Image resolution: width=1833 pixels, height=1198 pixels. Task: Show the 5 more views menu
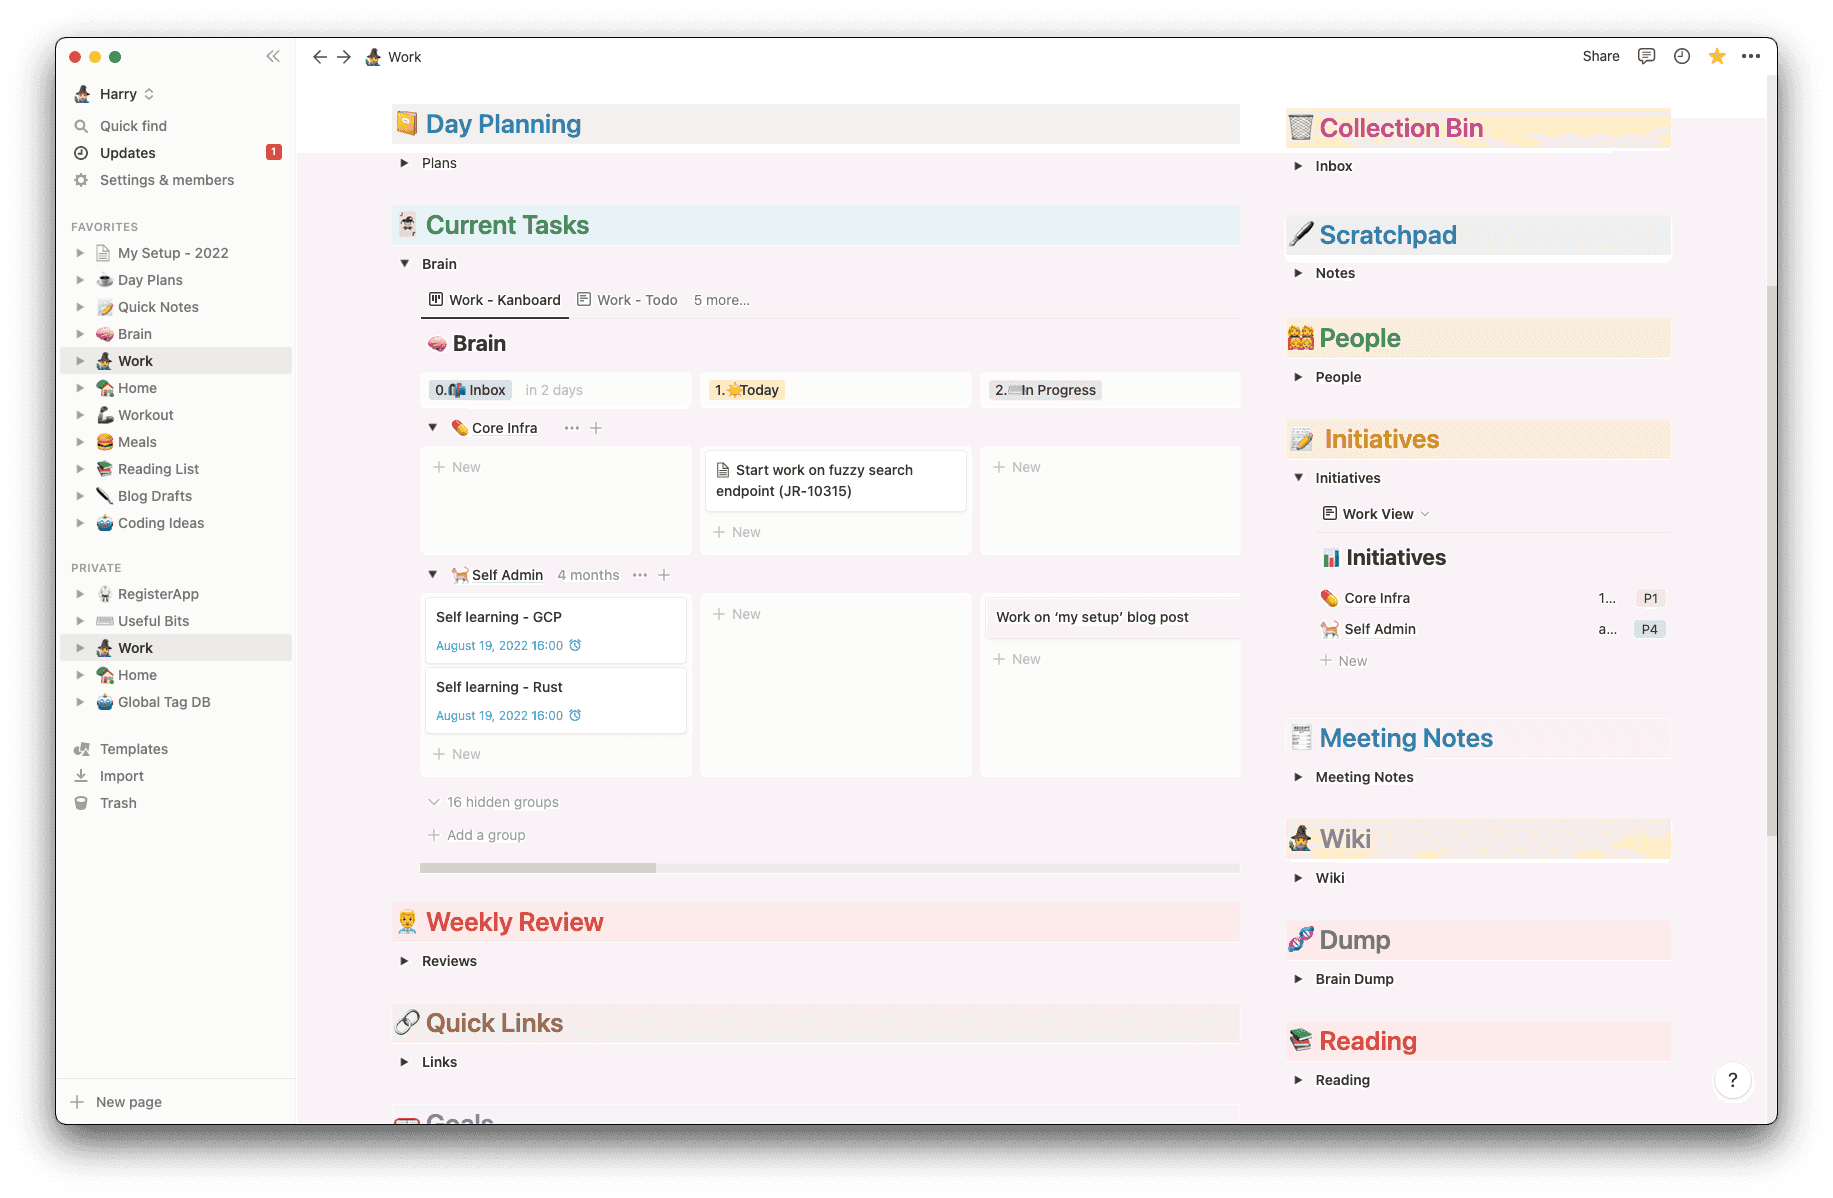[x=721, y=300]
